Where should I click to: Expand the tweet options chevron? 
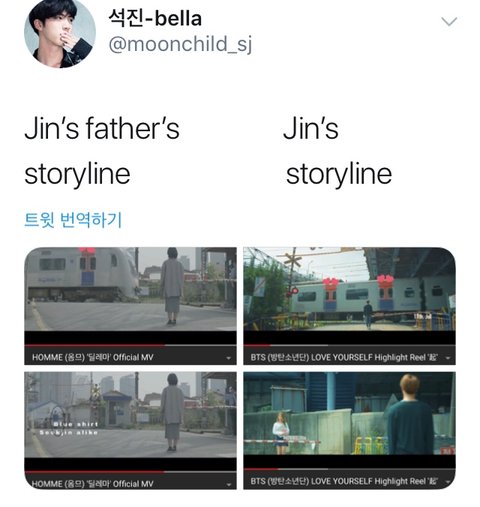449,22
